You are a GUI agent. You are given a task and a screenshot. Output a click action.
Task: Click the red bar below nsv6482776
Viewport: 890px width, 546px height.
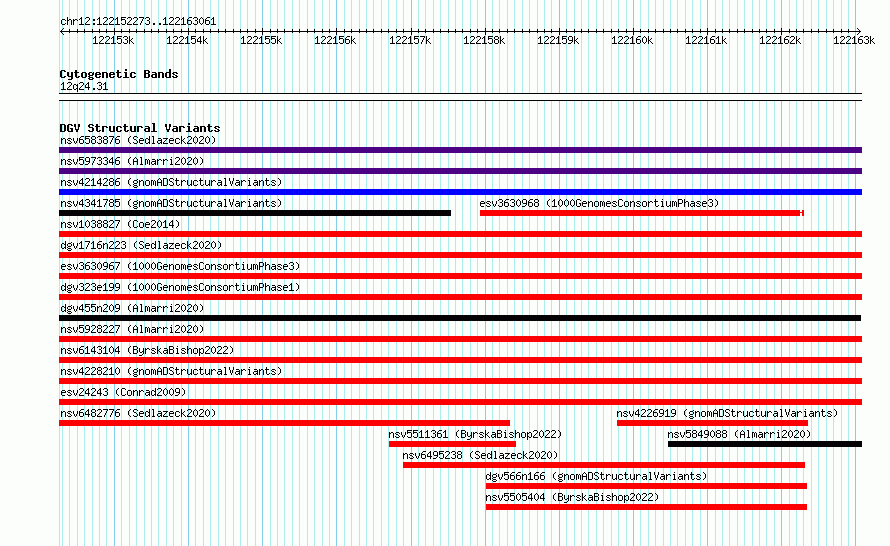284,423
